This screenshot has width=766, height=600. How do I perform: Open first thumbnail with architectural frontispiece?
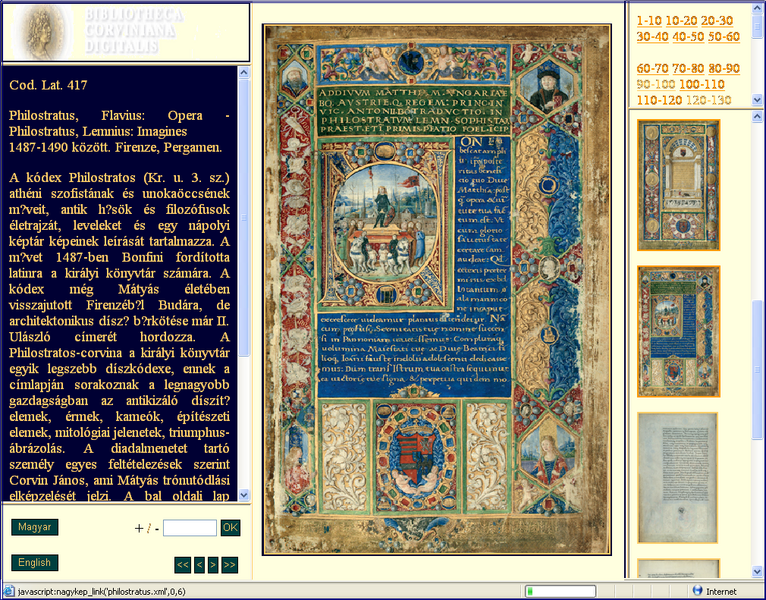pyautogui.click(x=679, y=185)
